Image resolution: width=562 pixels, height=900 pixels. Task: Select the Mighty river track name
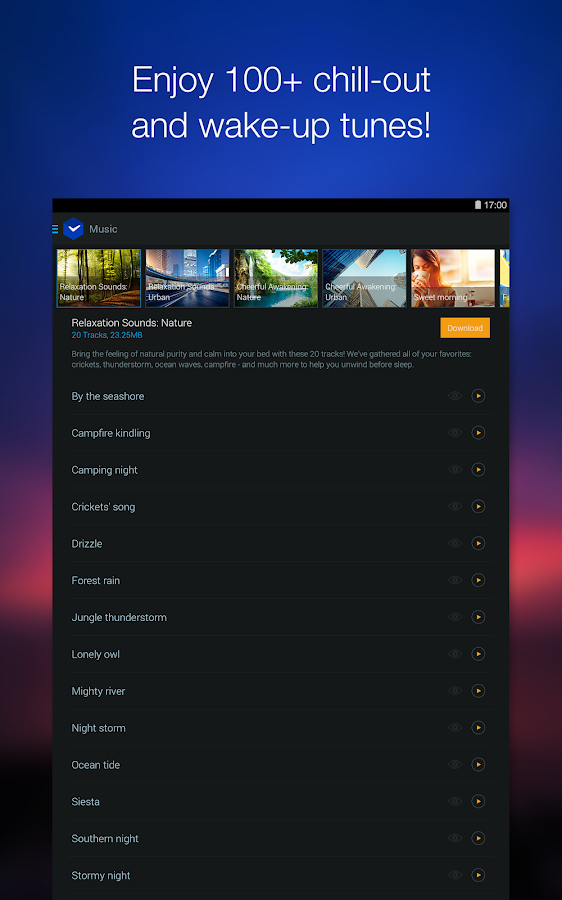point(98,691)
